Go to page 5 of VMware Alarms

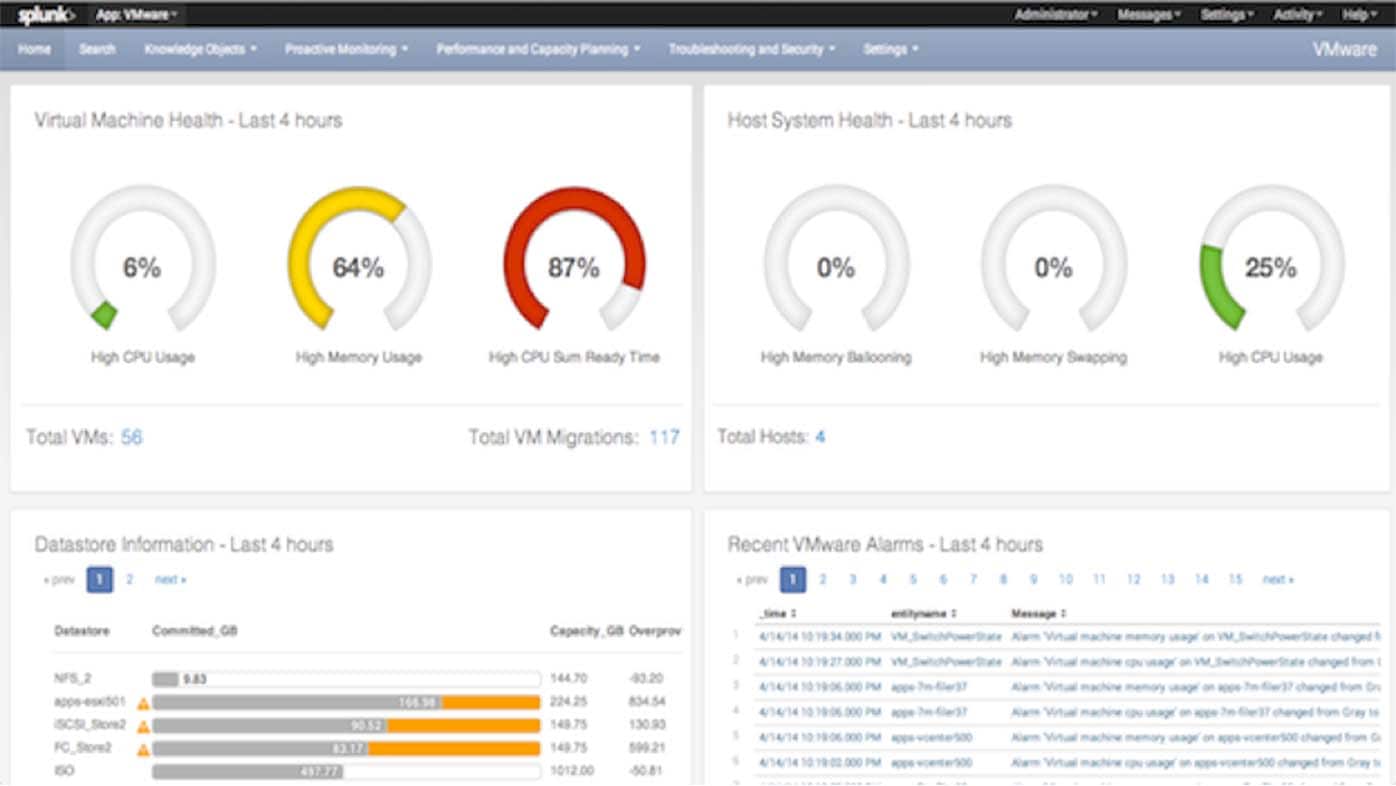pyautogui.click(x=913, y=579)
